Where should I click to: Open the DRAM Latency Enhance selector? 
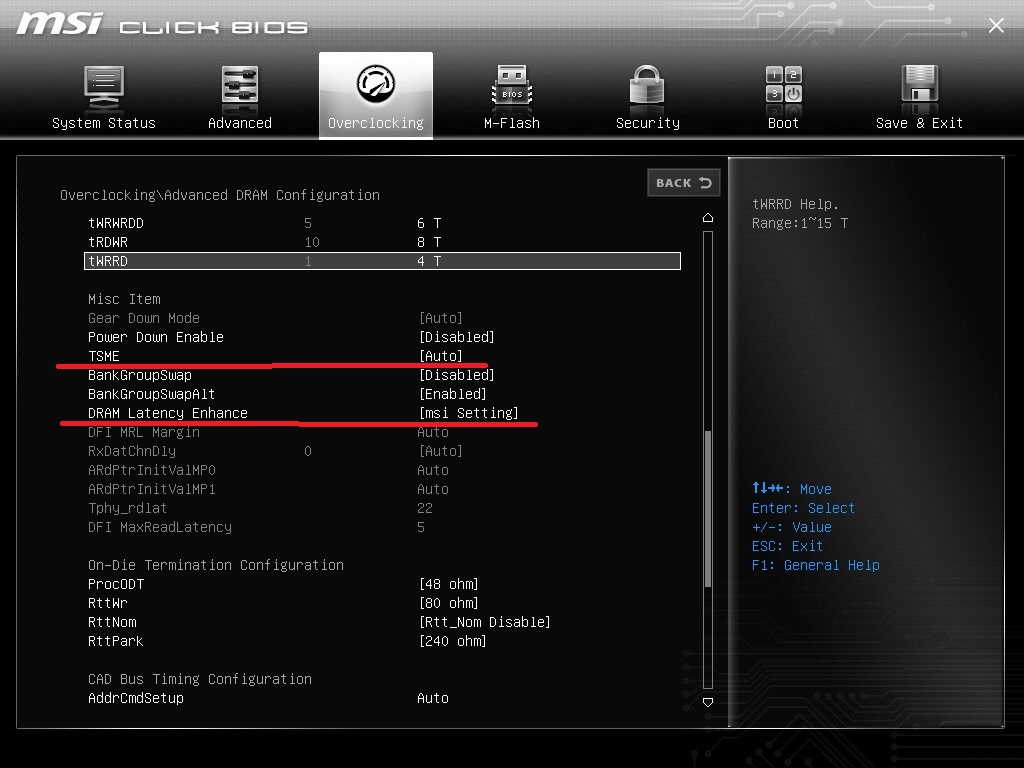tap(468, 413)
